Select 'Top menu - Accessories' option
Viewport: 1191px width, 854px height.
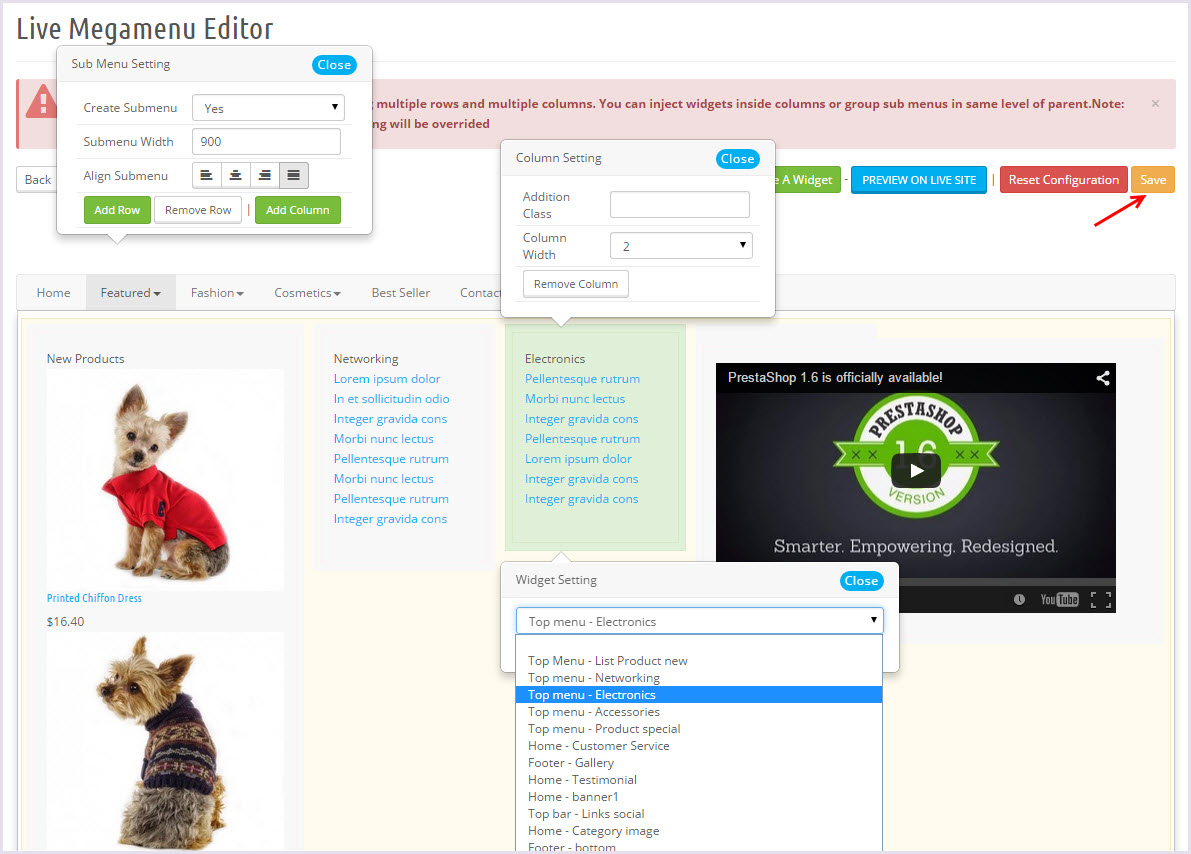tap(593, 712)
